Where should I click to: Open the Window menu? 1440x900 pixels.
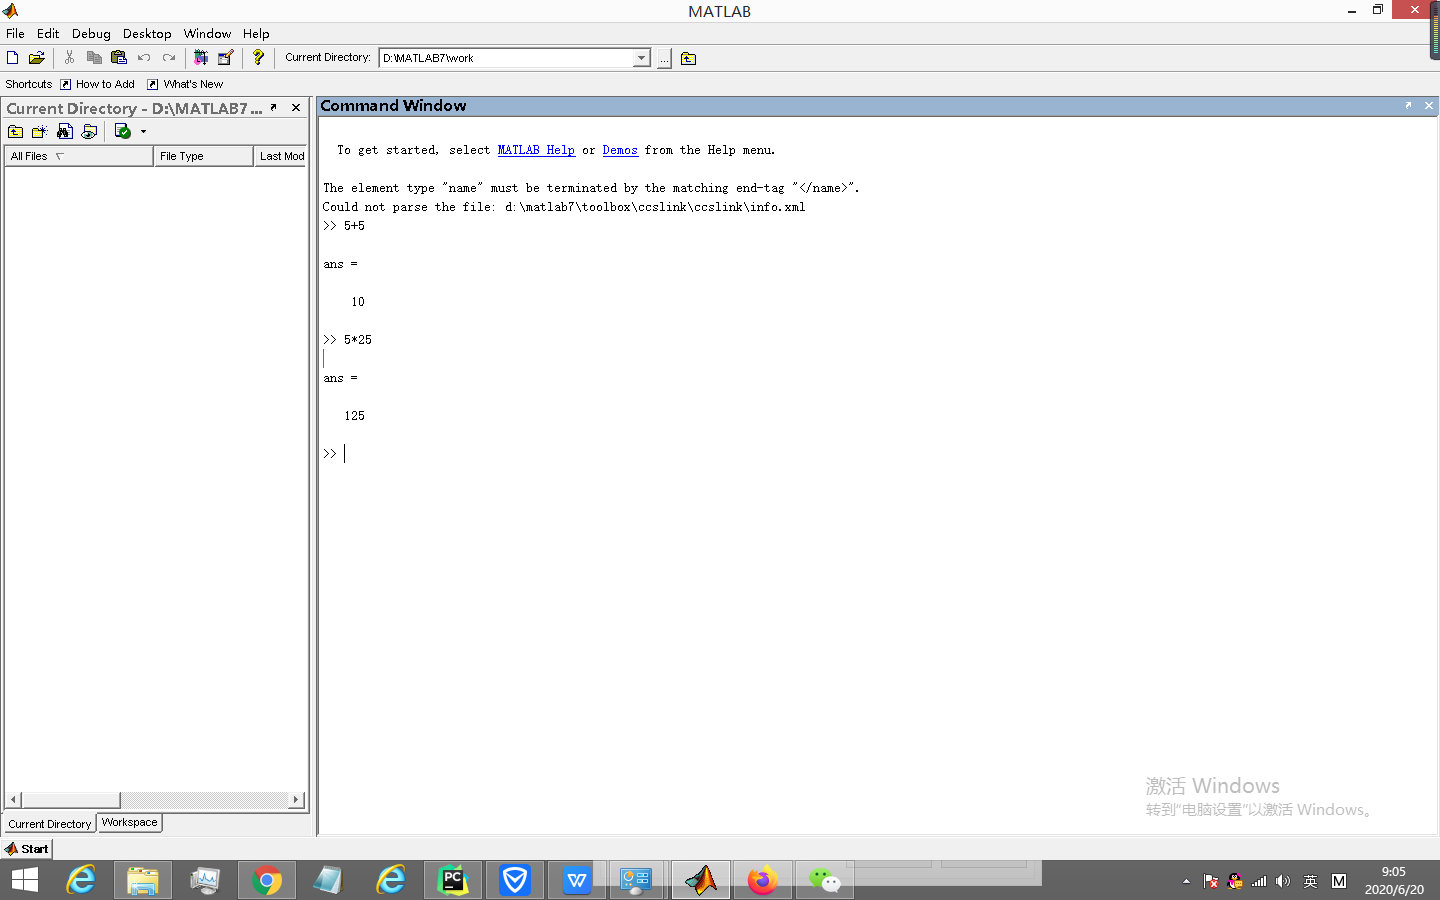point(207,33)
